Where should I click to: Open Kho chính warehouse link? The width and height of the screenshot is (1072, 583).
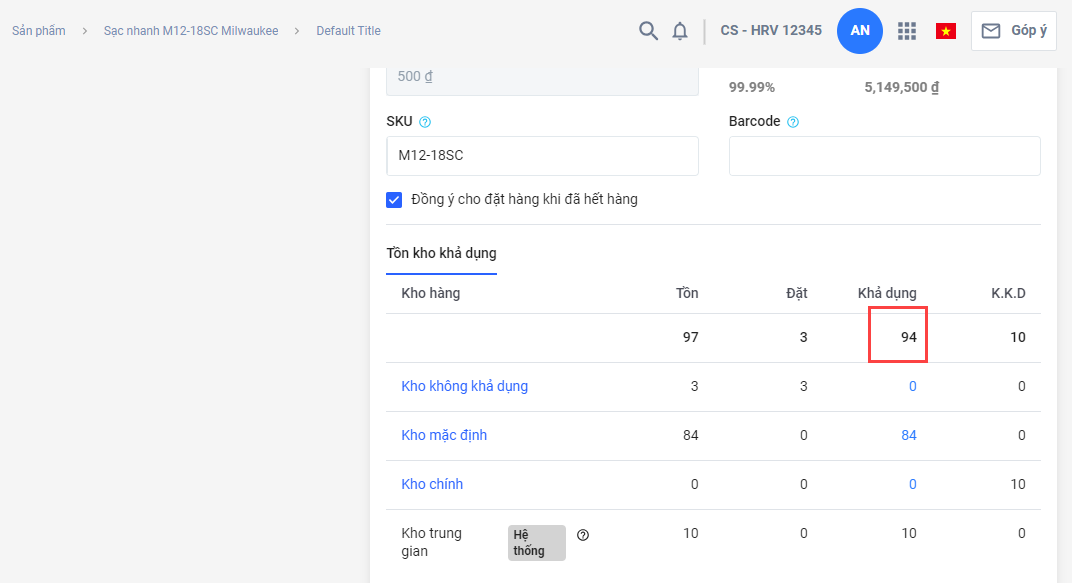click(432, 484)
